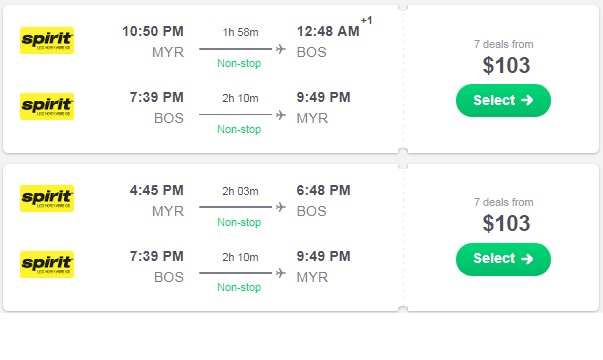Click Select button for 10:50 PM flight deal
Image resolution: width=603 pixels, height=360 pixels.
coord(503,100)
